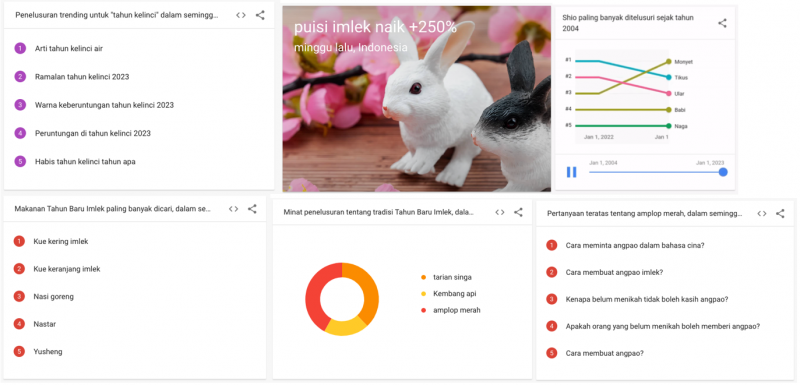Click the timeline slider handle at Jan 1, 2023
Screen dimensions: 800x385
pyautogui.click(x=723, y=172)
